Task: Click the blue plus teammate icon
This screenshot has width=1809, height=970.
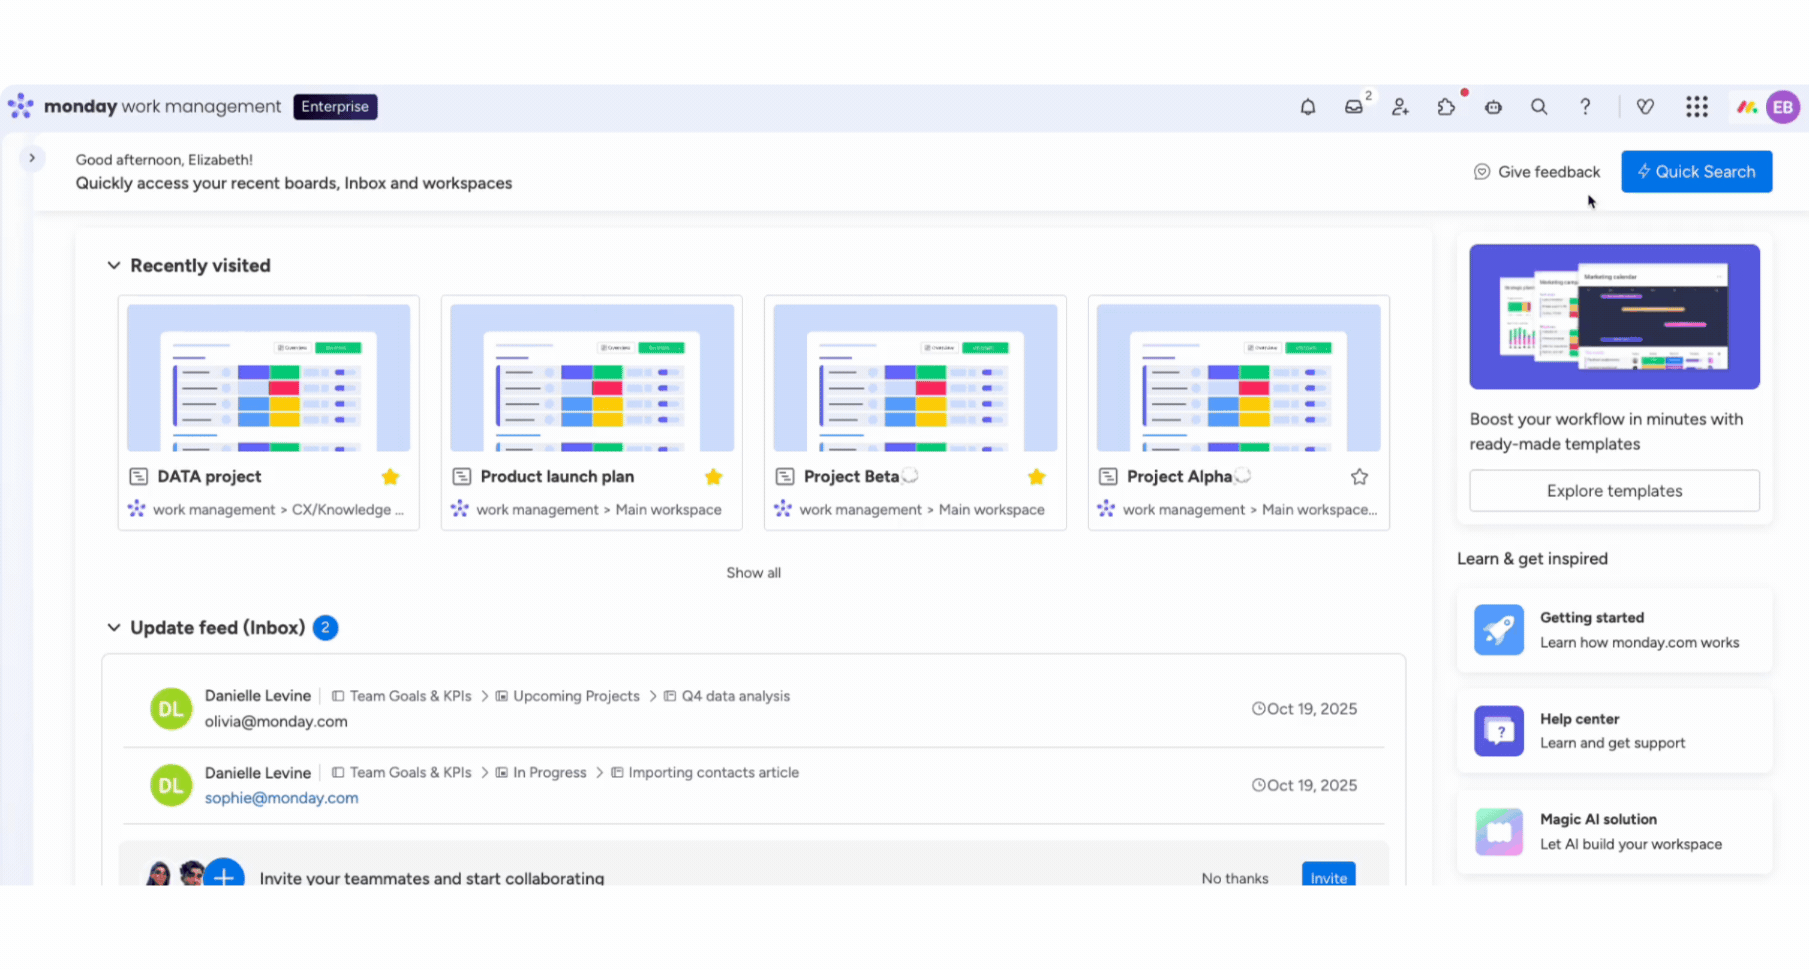Action: click(224, 874)
